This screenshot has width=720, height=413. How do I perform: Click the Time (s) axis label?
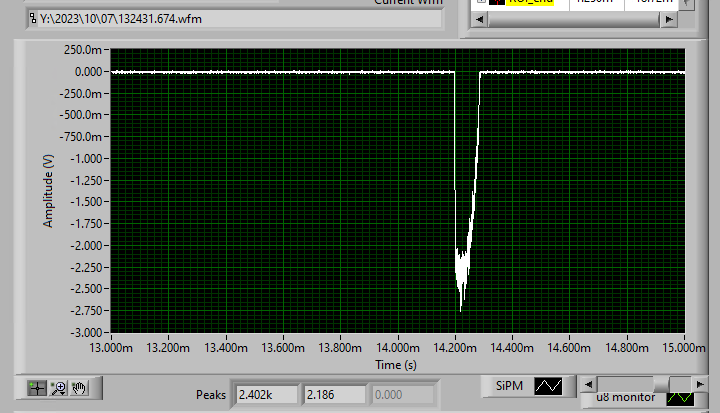(396, 365)
